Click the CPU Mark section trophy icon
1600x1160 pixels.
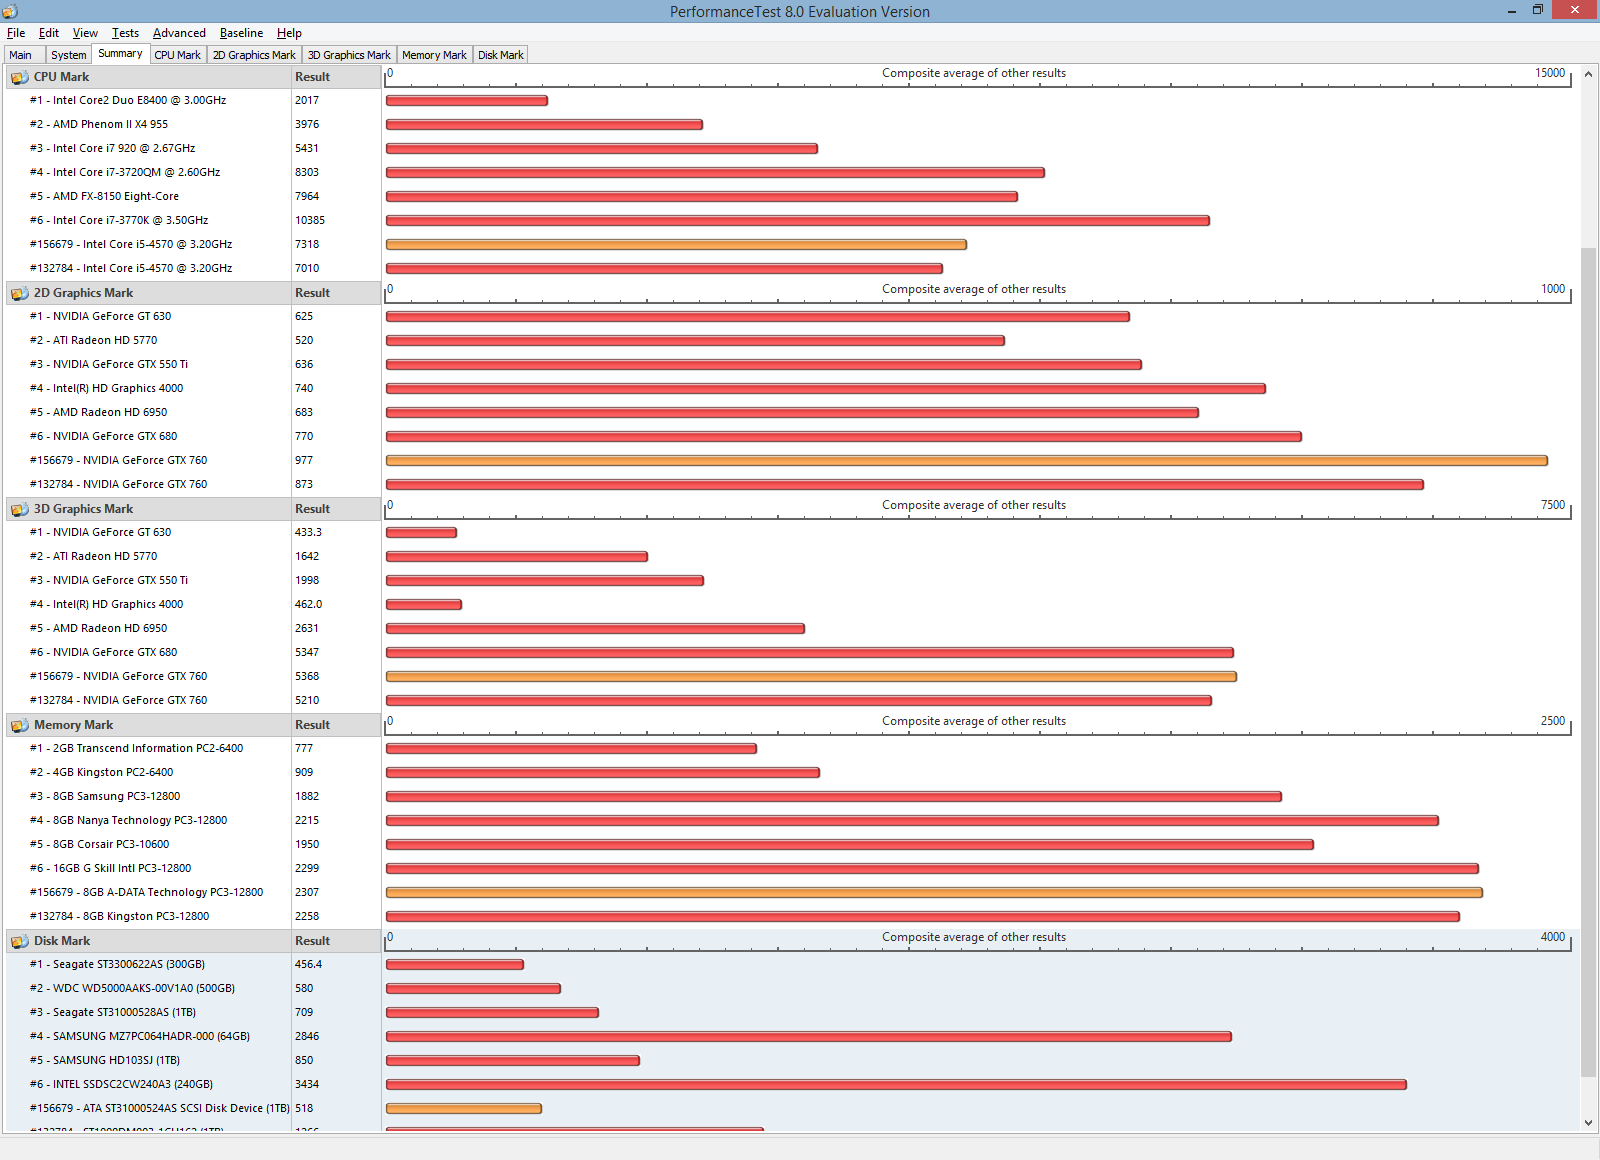click(19, 78)
